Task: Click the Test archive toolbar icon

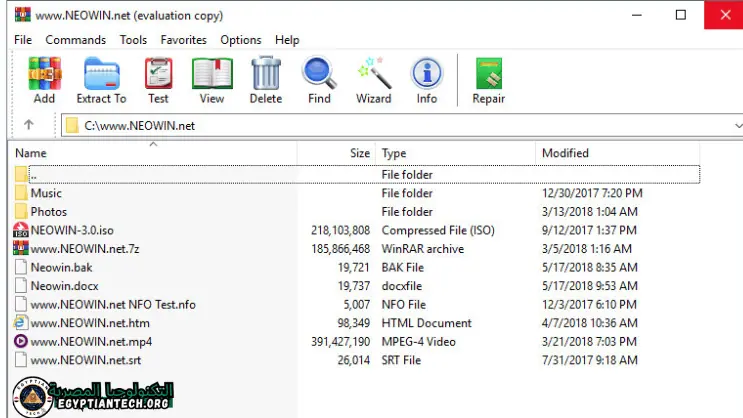Action: coord(158,73)
